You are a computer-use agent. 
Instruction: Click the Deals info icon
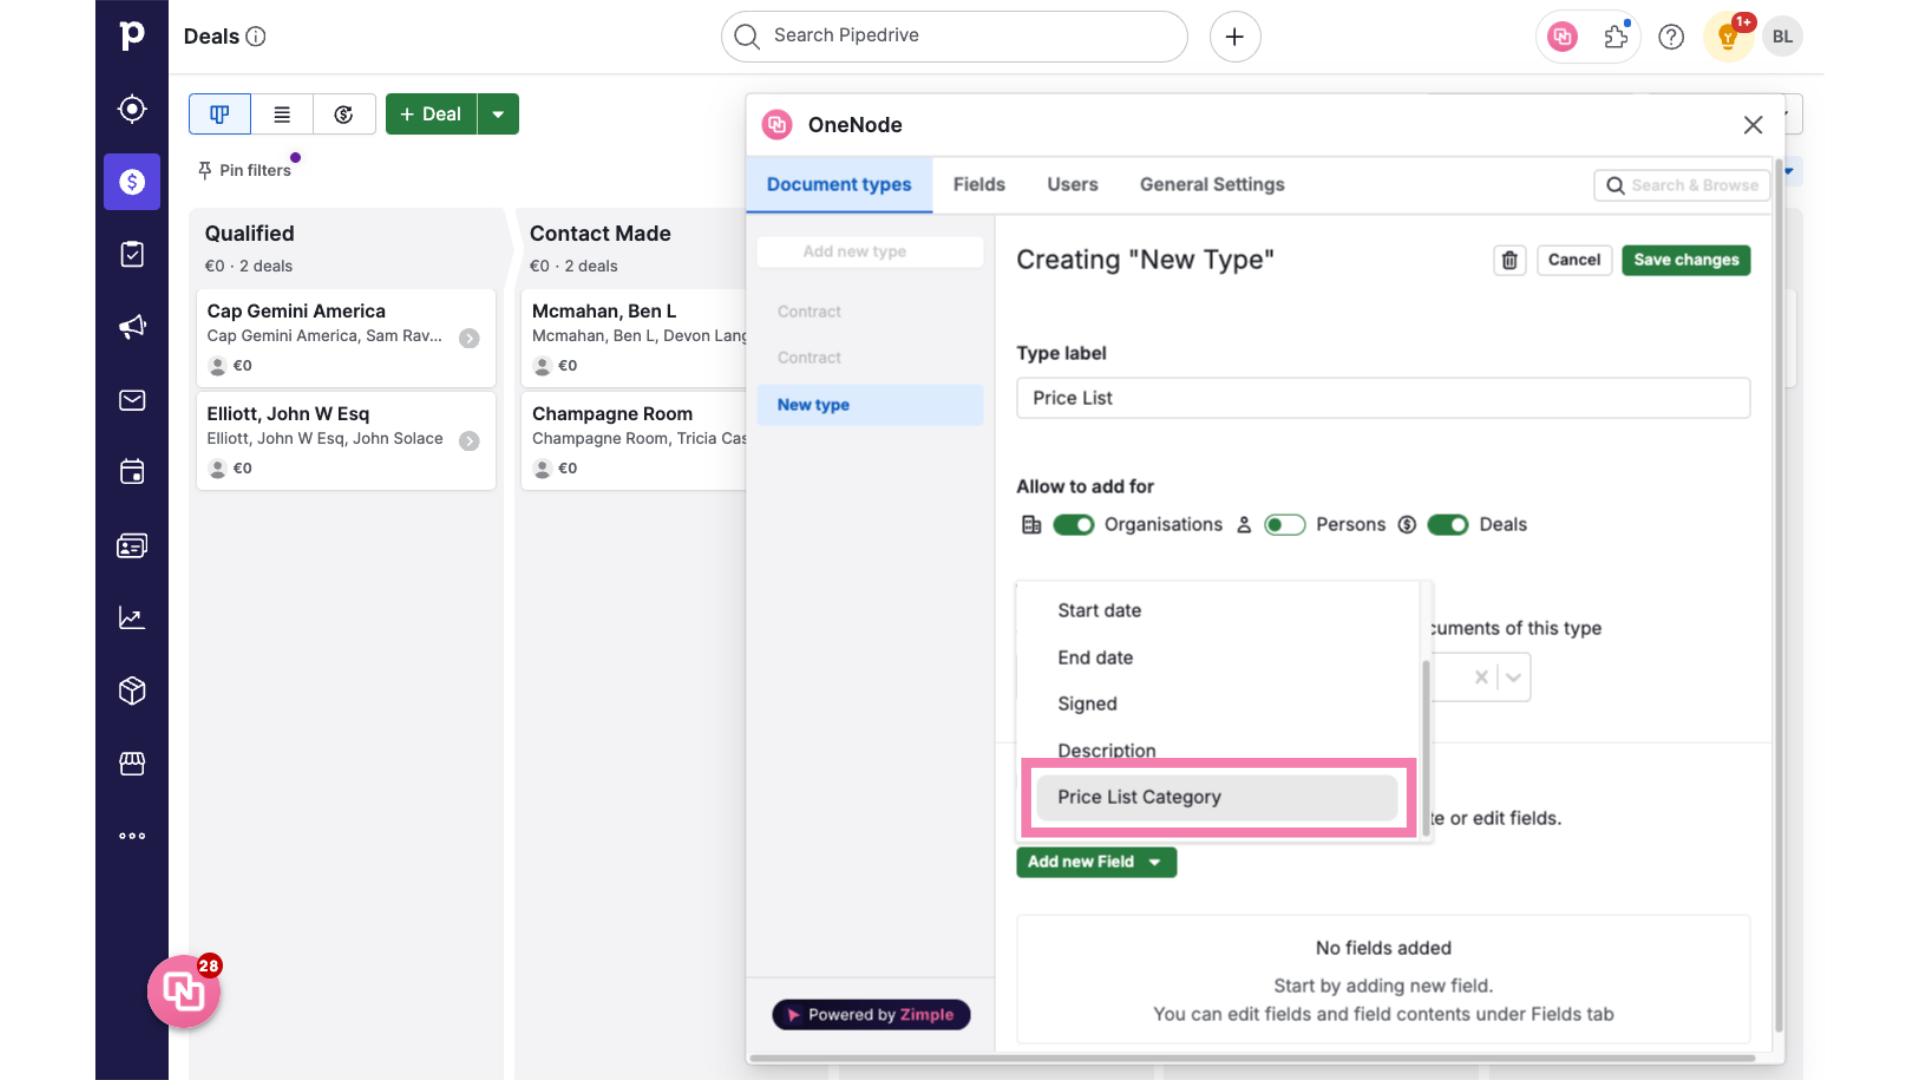(256, 37)
